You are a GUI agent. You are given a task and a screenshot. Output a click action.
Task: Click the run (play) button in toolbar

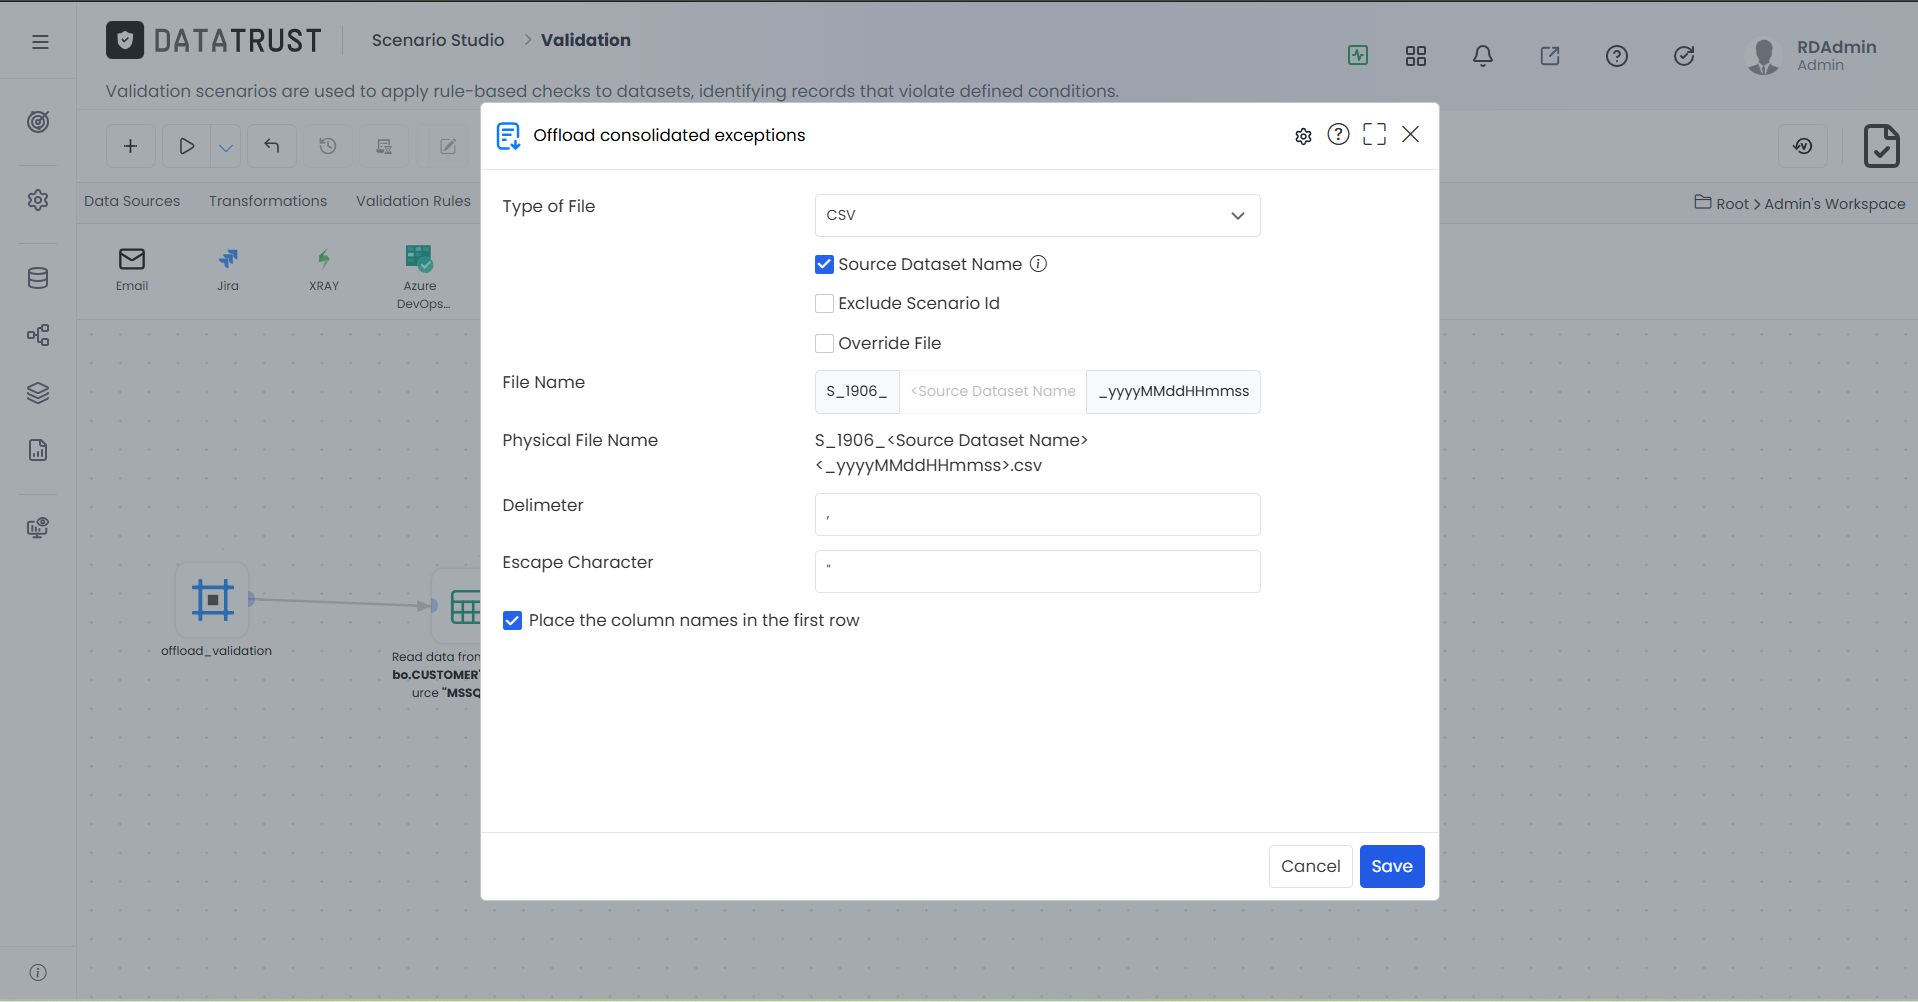[186, 146]
